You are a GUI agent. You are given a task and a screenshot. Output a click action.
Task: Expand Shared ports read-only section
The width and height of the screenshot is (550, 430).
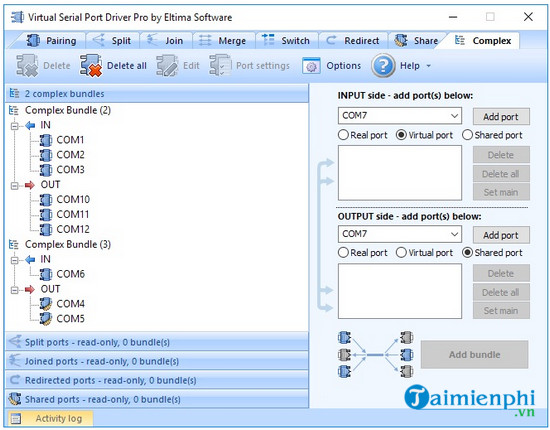(157, 399)
